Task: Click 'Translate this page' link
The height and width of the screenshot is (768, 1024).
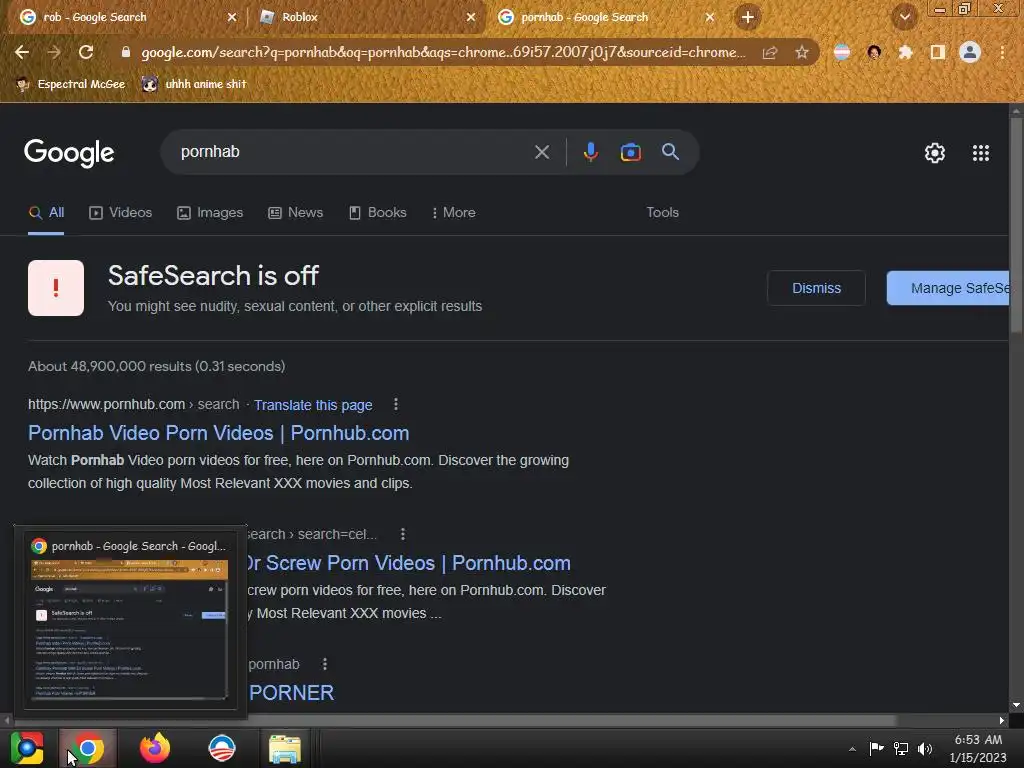Action: [313, 405]
